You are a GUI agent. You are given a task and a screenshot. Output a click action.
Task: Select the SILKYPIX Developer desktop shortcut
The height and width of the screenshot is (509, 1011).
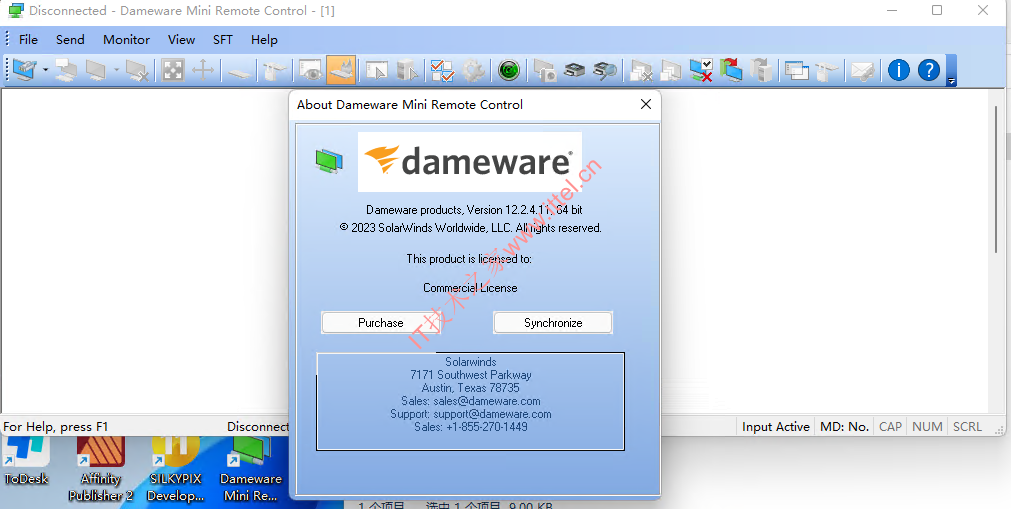point(175,471)
